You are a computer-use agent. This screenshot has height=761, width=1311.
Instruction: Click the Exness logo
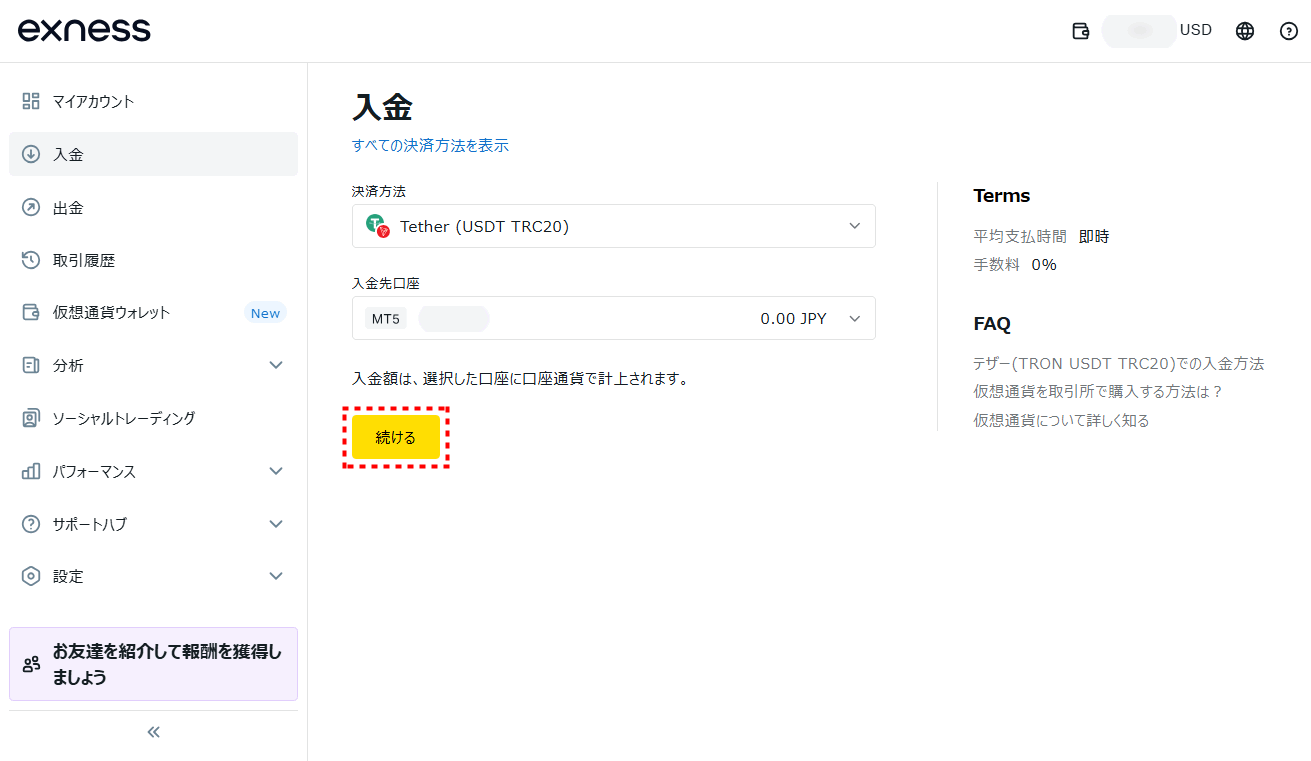[x=84, y=30]
